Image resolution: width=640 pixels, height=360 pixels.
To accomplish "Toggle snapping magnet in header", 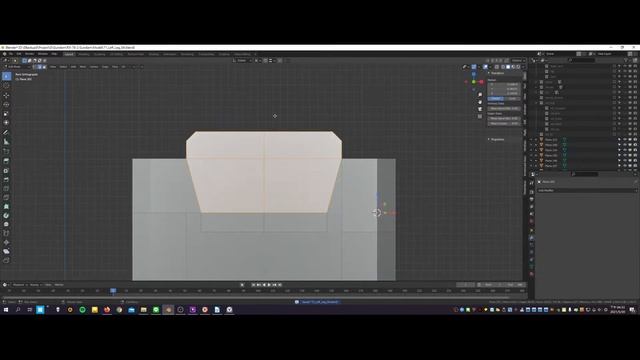I will click(265, 60).
